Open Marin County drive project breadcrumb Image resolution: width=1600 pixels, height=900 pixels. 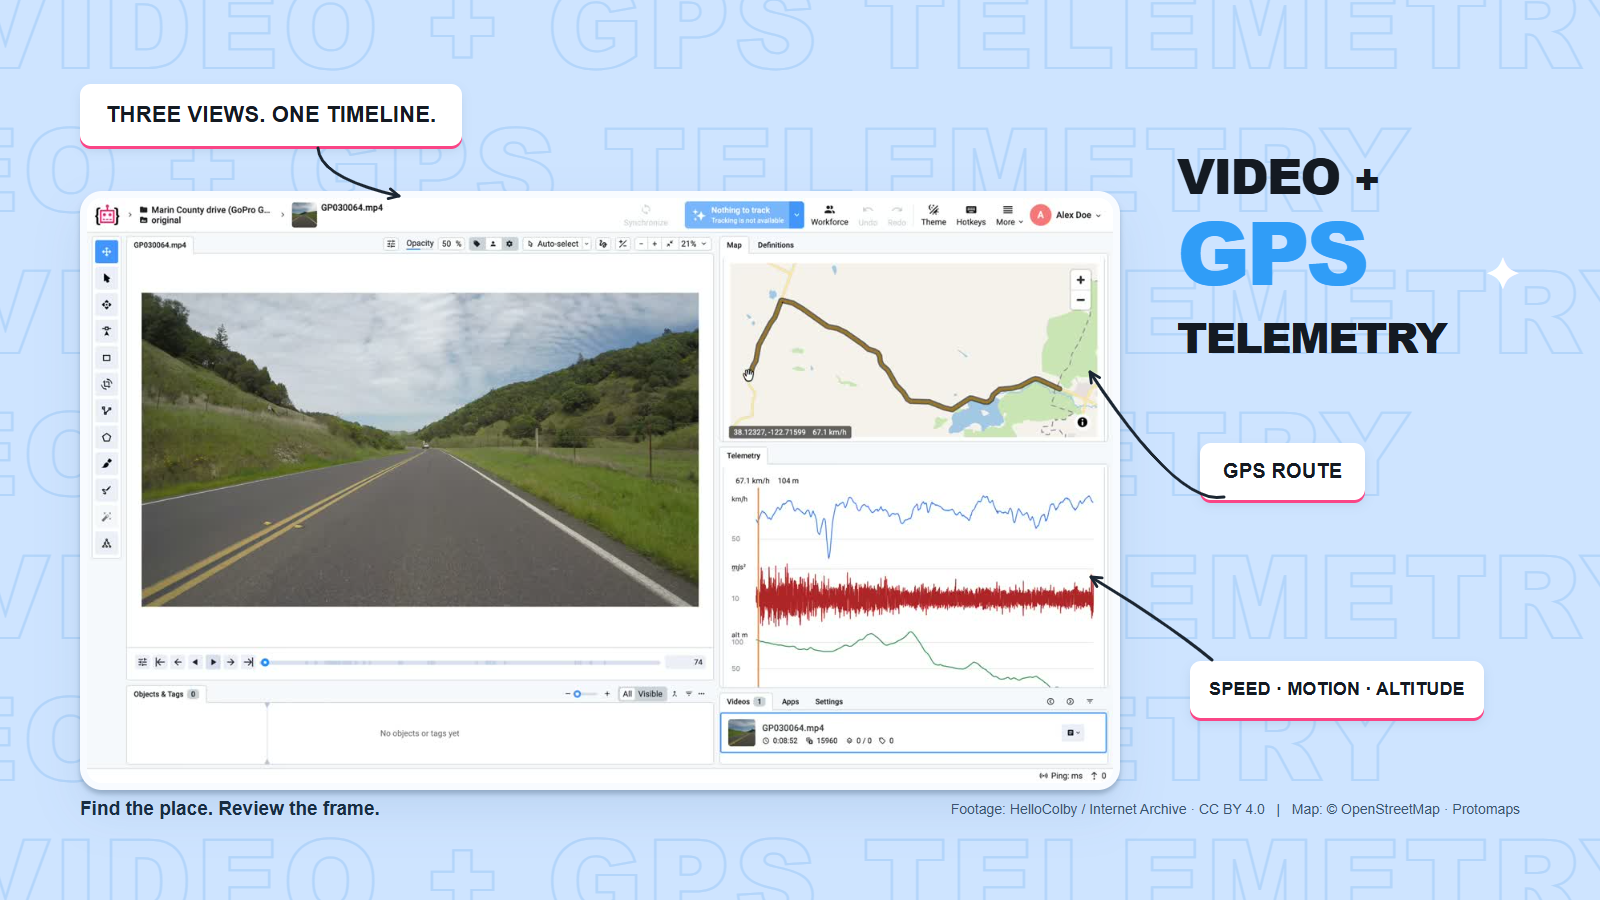[205, 210]
